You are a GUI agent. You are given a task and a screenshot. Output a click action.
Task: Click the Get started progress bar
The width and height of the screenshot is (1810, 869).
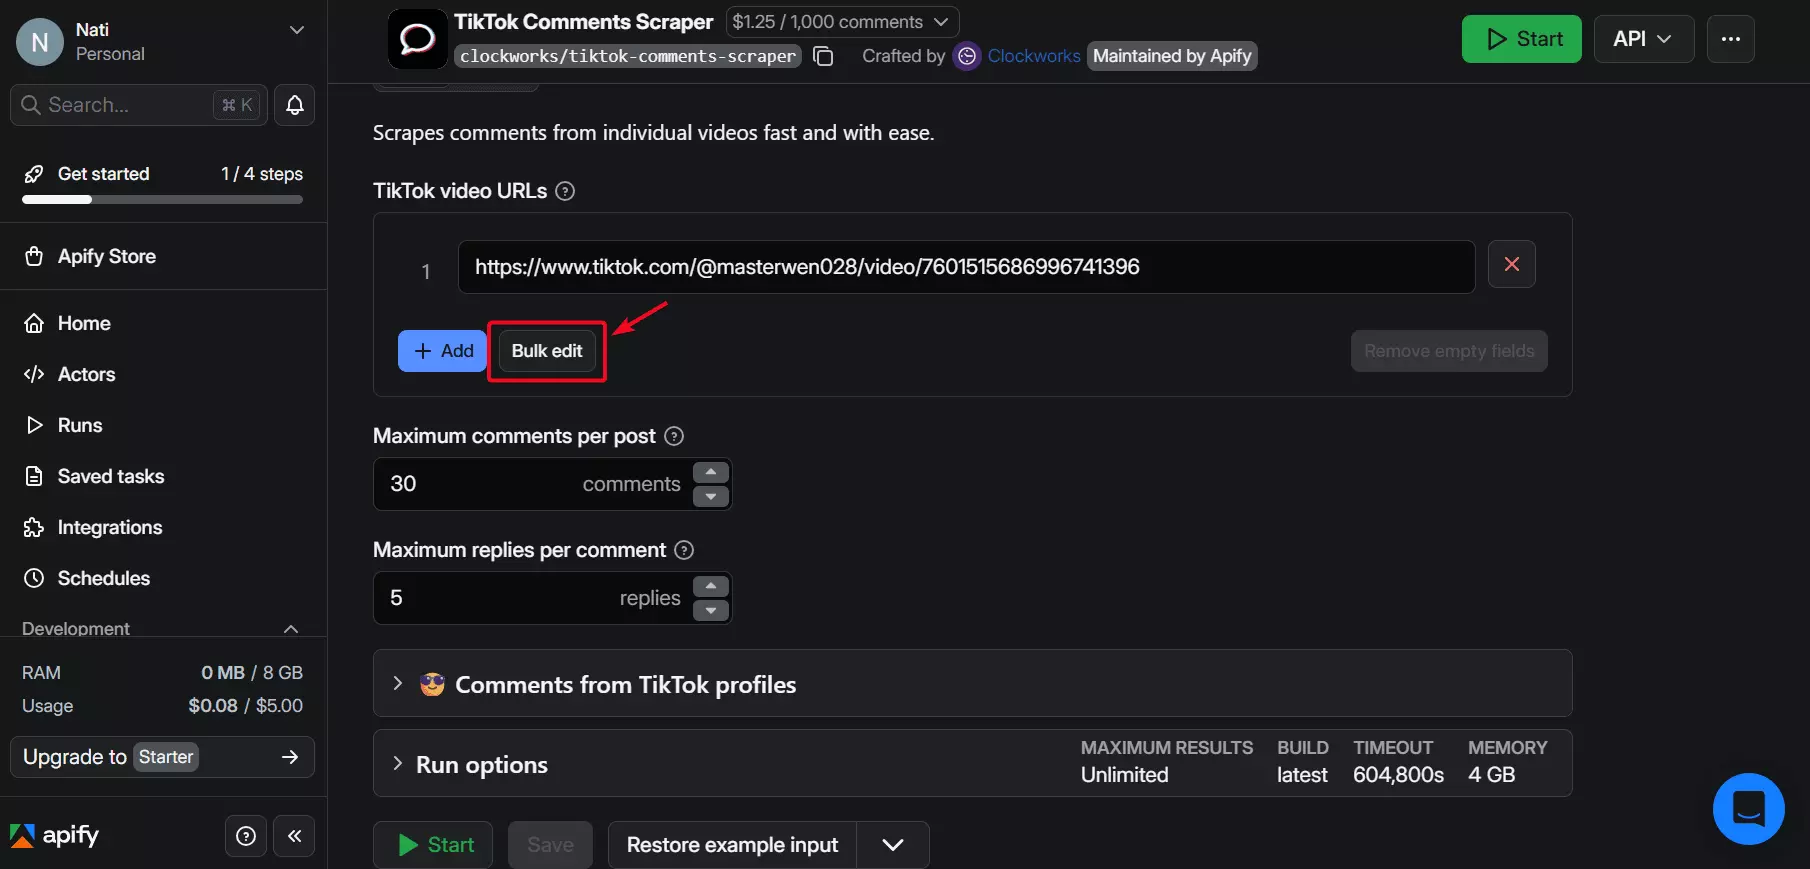pyautogui.click(x=162, y=200)
